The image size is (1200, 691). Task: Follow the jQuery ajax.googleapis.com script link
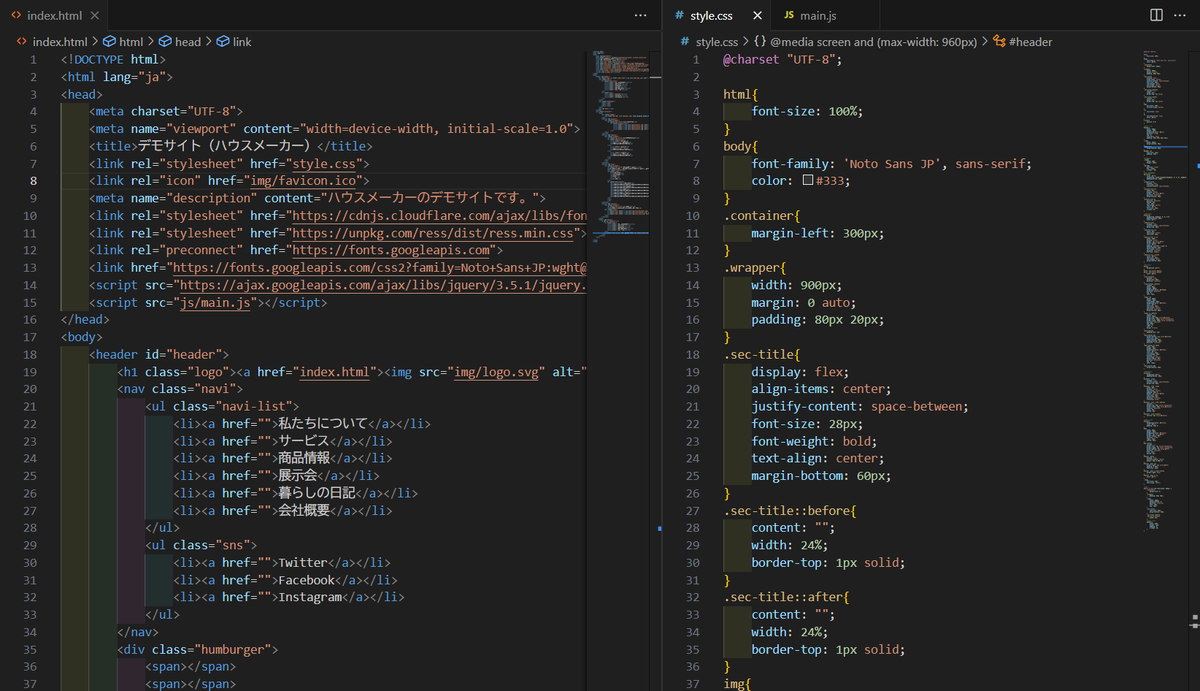tap(383, 285)
